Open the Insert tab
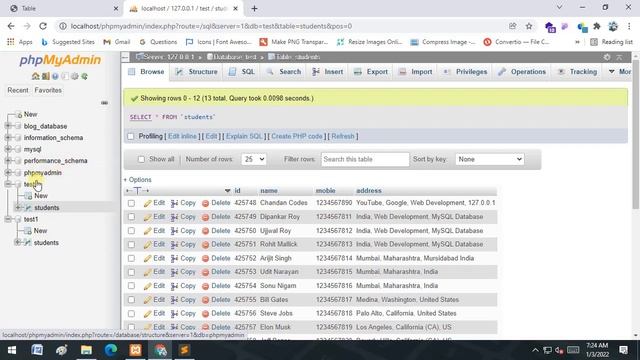This screenshot has width=640, height=360. pos(328,72)
